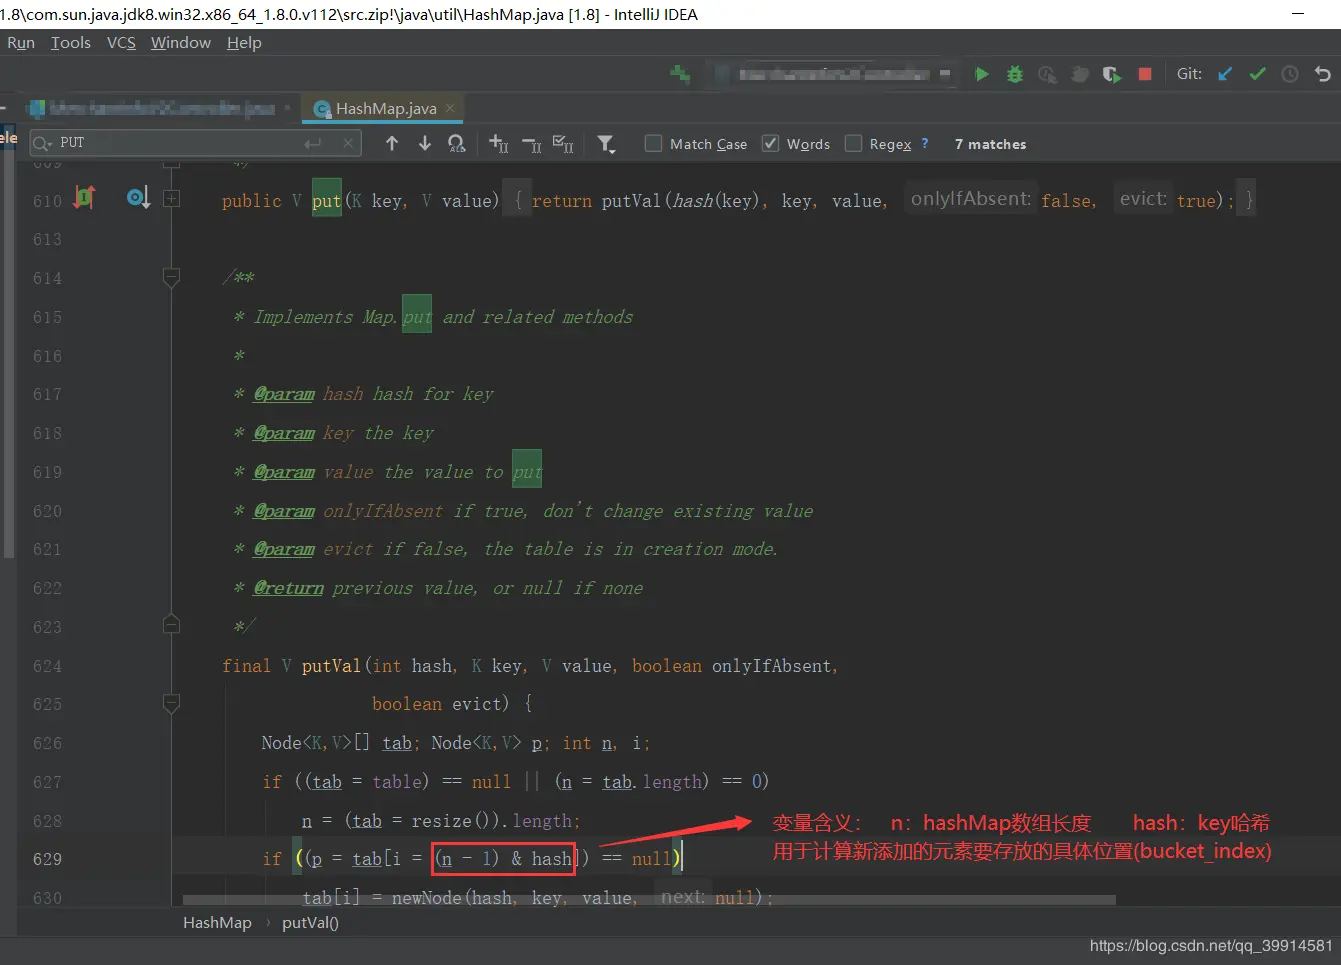Clear the search field text
Screen dimensions: 1341x965
coord(348,143)
